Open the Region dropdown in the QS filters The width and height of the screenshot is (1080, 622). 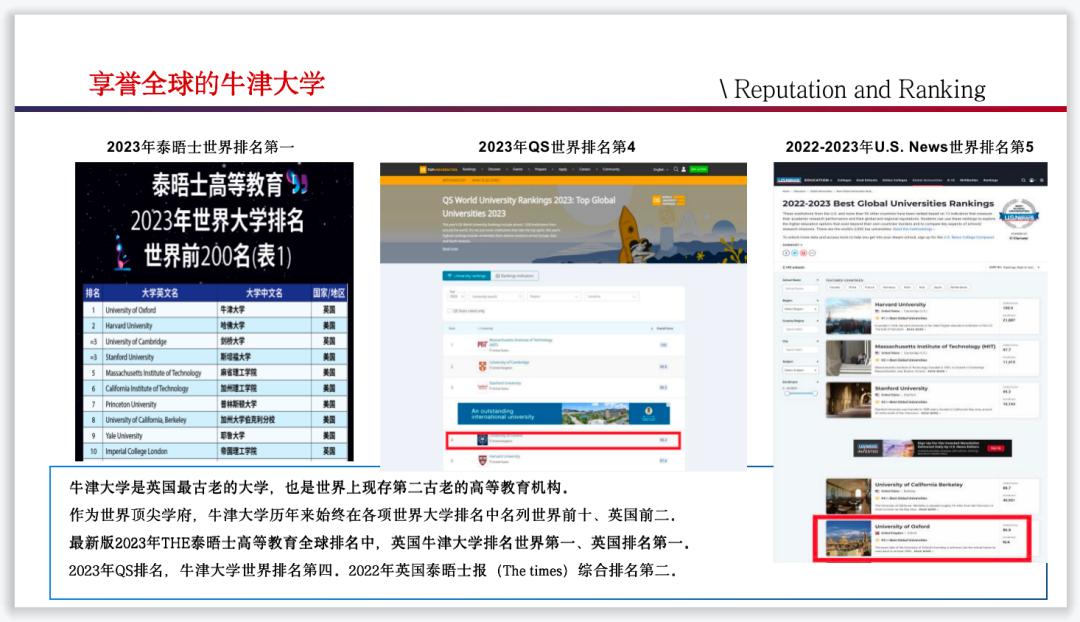point(554,296)
